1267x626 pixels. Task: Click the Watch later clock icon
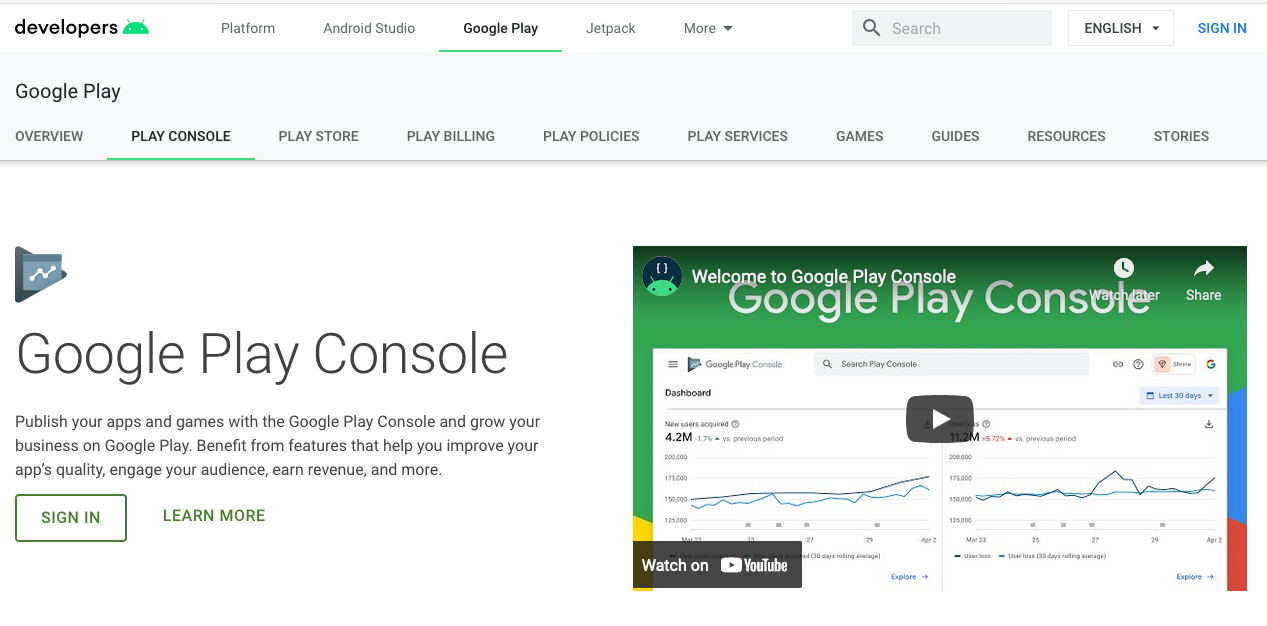1124,268
